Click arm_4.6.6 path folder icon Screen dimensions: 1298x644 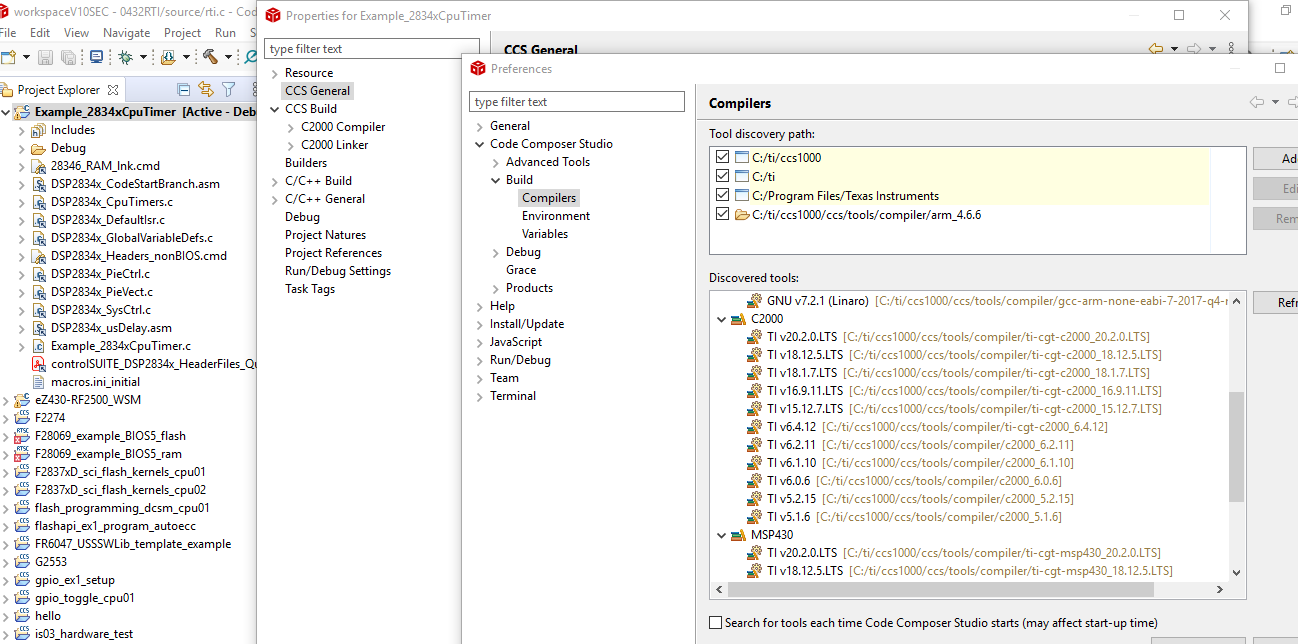(741, 214)
